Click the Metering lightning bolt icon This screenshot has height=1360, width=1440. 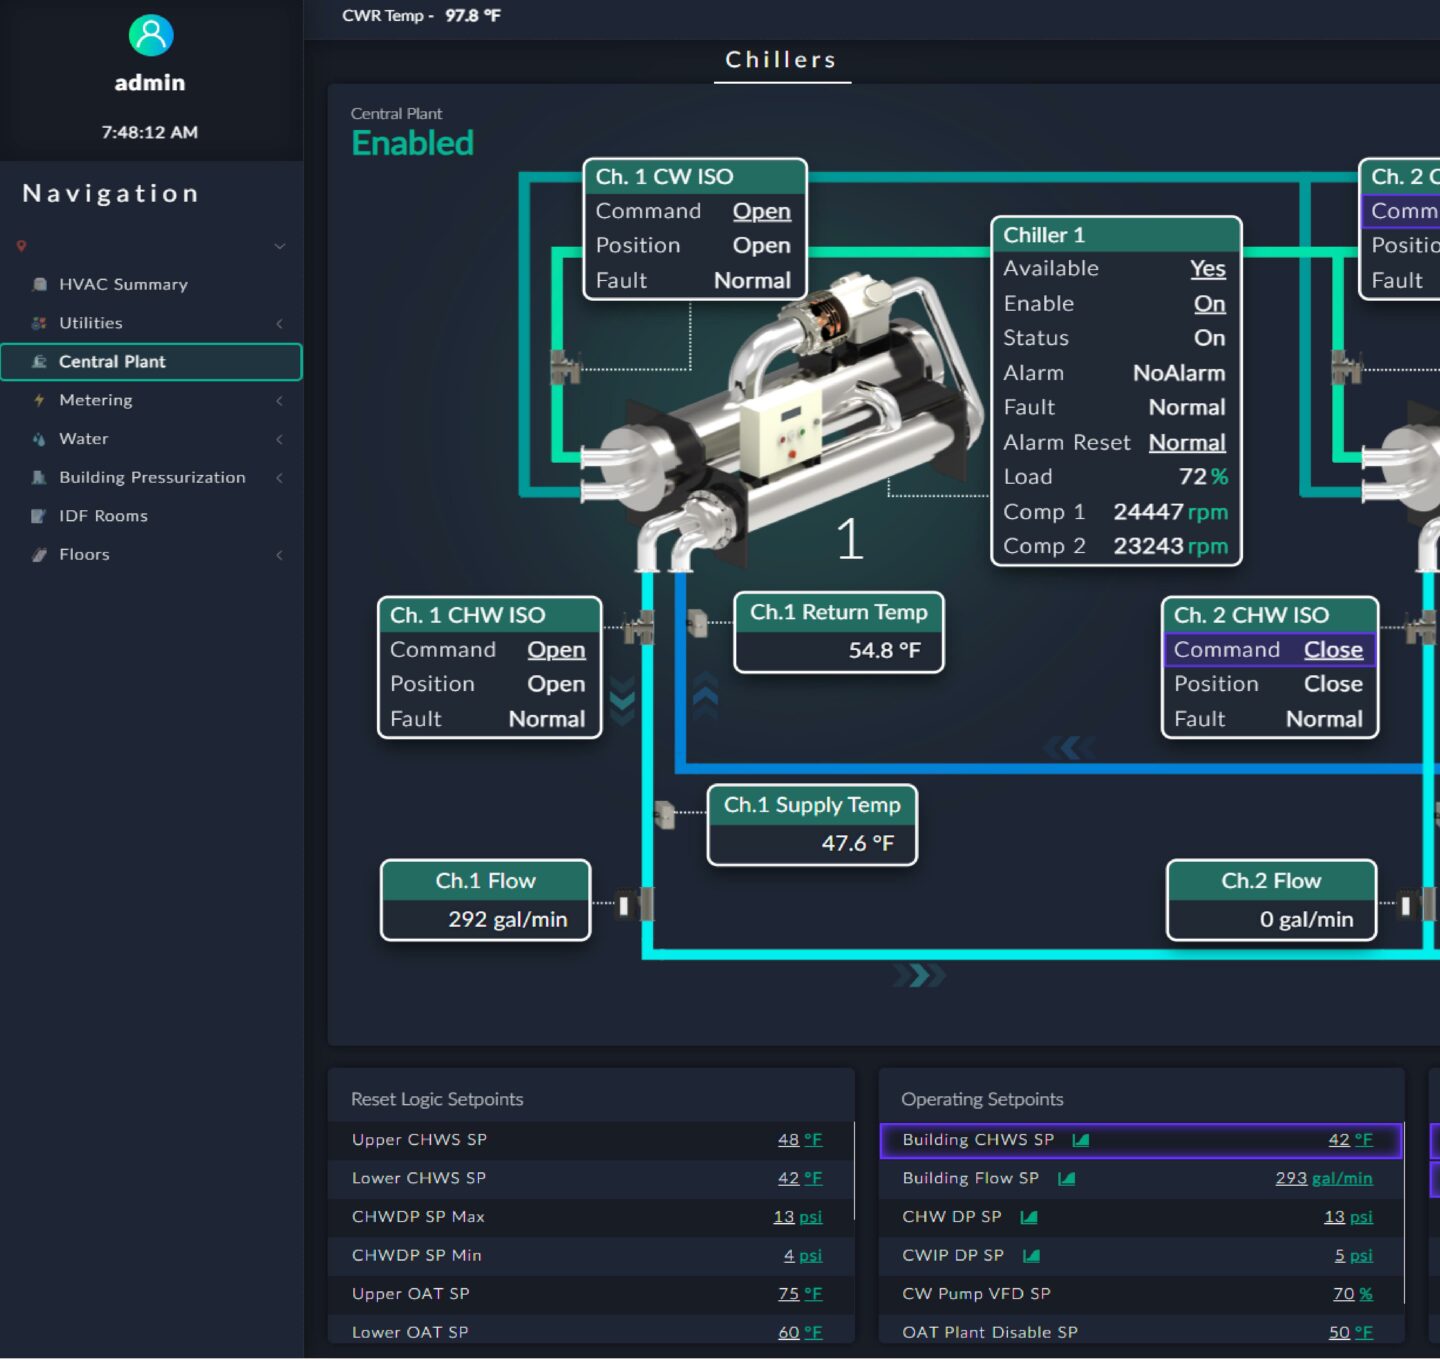(x=39, y=400)
